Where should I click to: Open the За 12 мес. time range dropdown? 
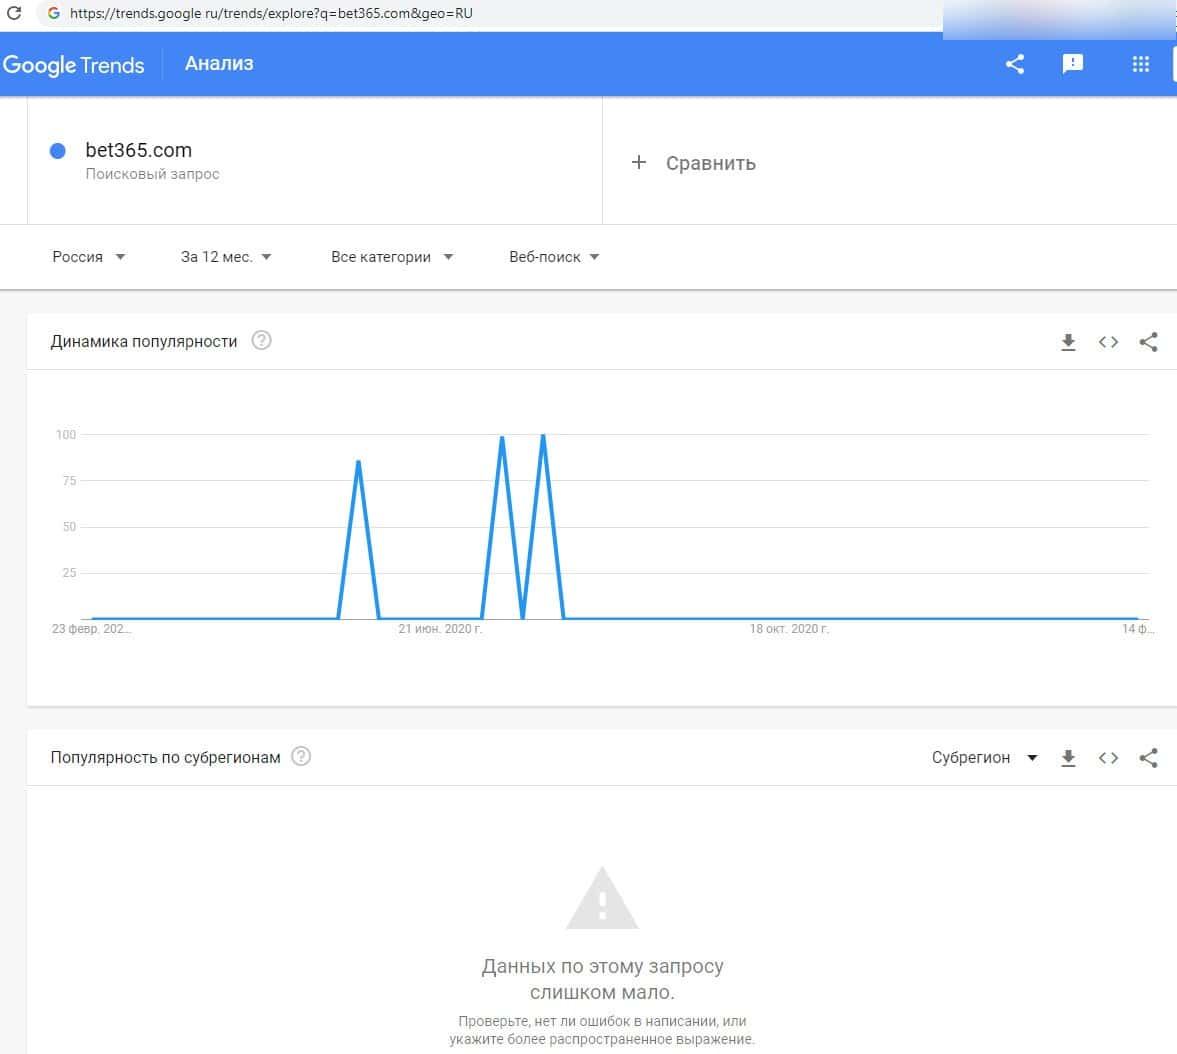point(225,257)
